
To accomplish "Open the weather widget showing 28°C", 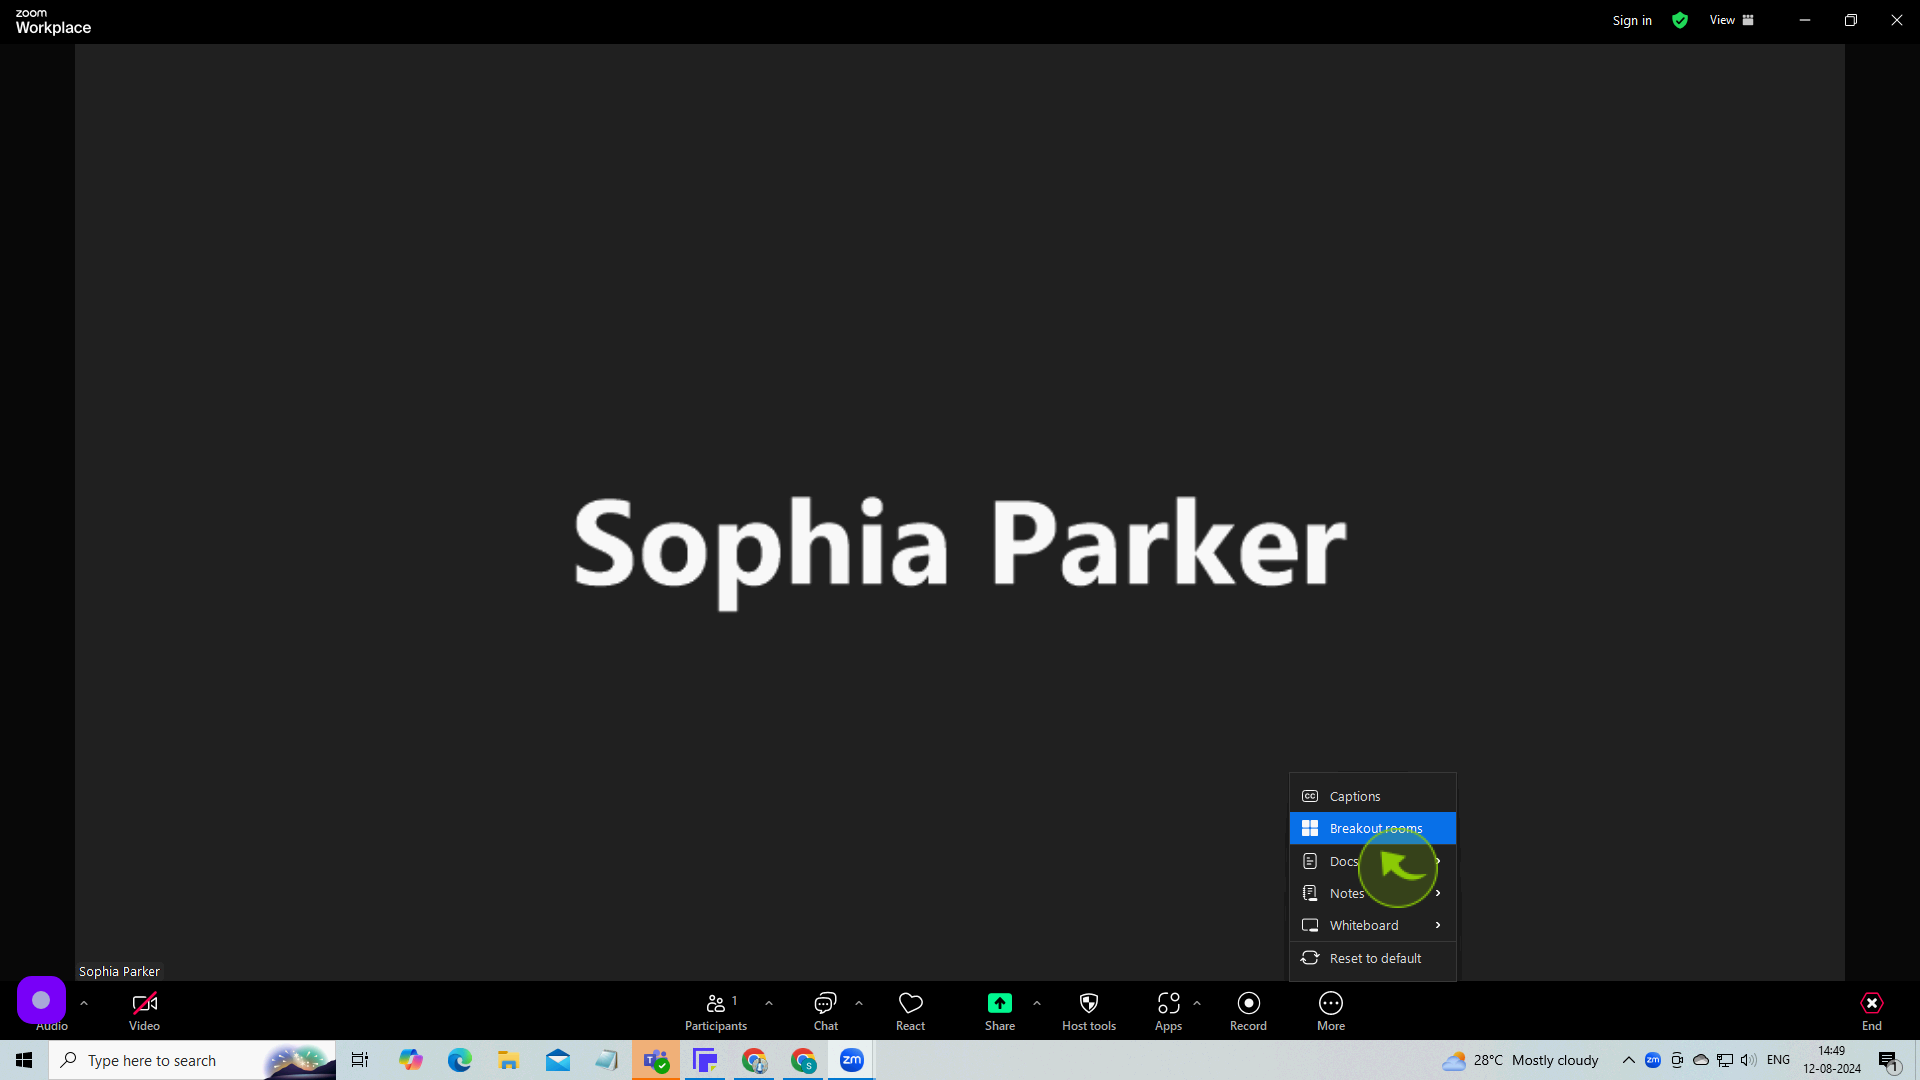I will point(1520,1060).
